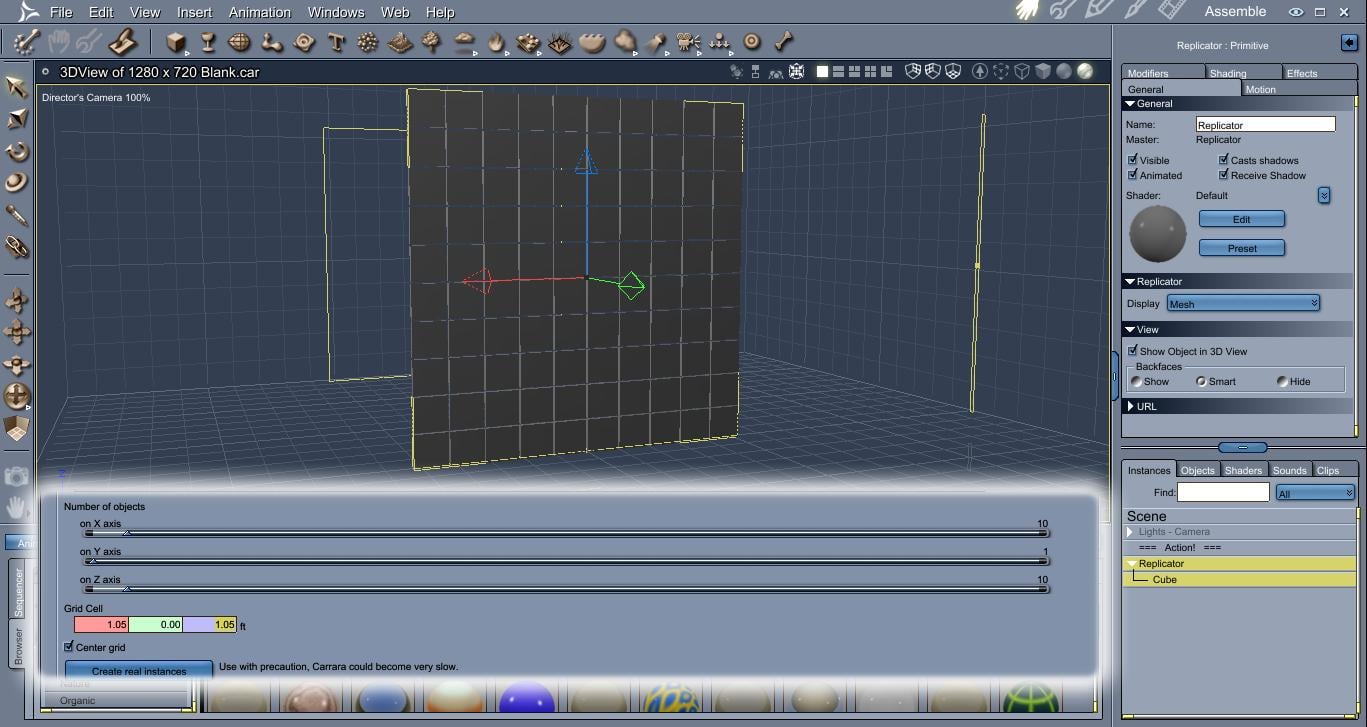The height and width of the screenshot is (727, 1367).
Task: Select the Scale tool in left toolbar
Action: (17, 119)
